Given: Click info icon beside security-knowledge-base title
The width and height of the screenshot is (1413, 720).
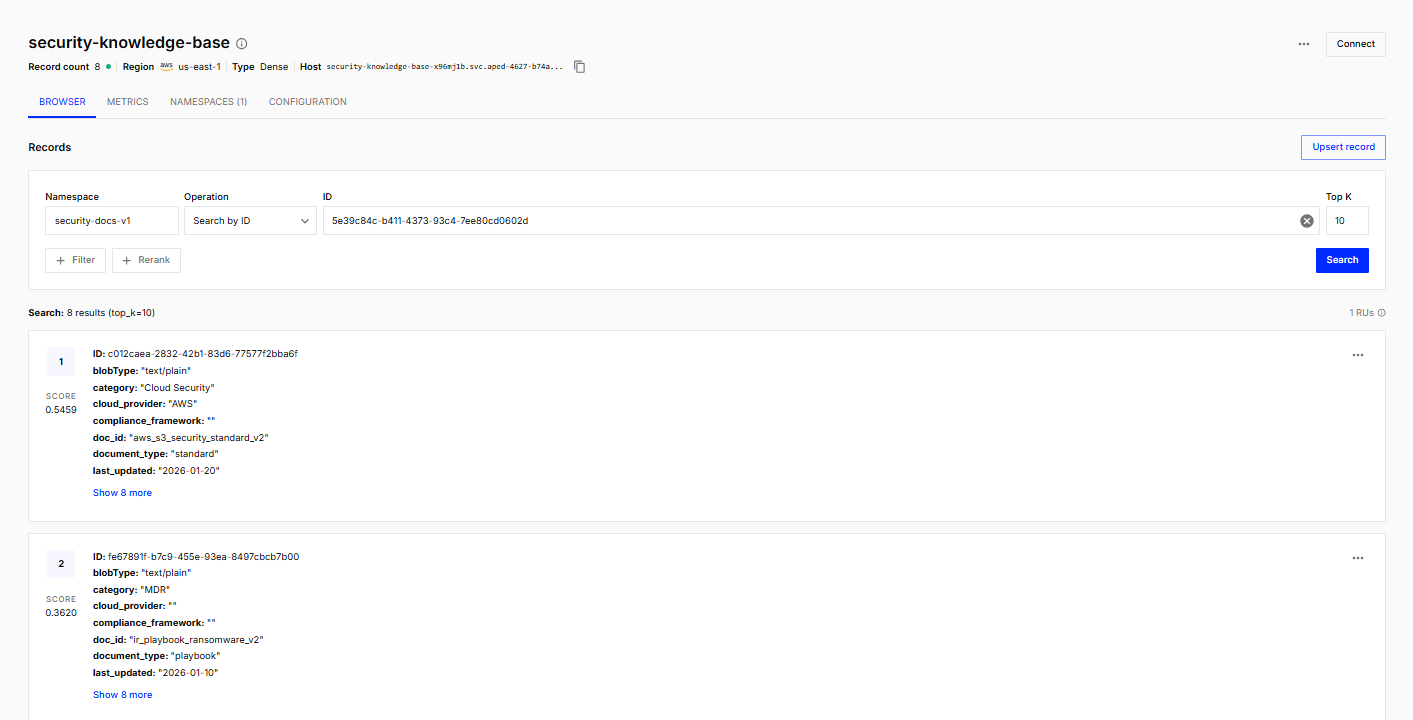Looking at the screenshot, I should [x=242, y=44].
